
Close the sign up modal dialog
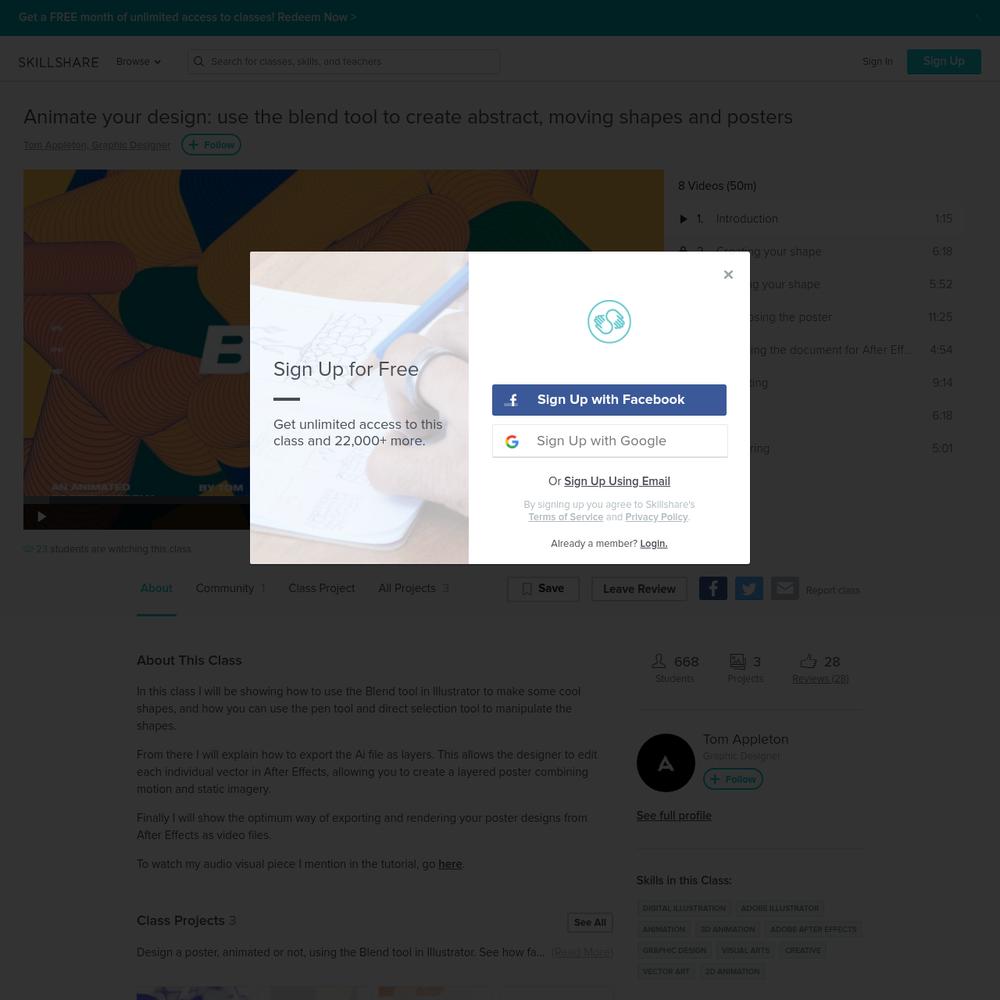click(x=728, y=274)
